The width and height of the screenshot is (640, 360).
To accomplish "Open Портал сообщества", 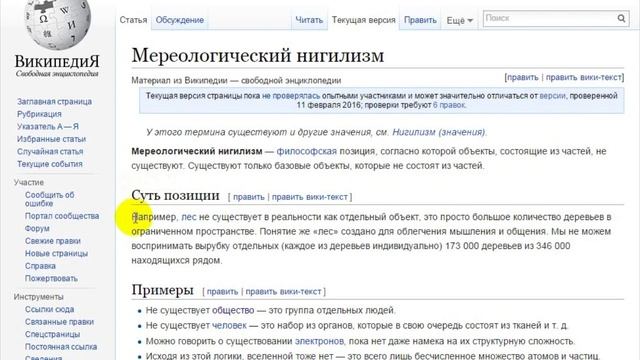I will pyautogui.click(x=62, y=216).
